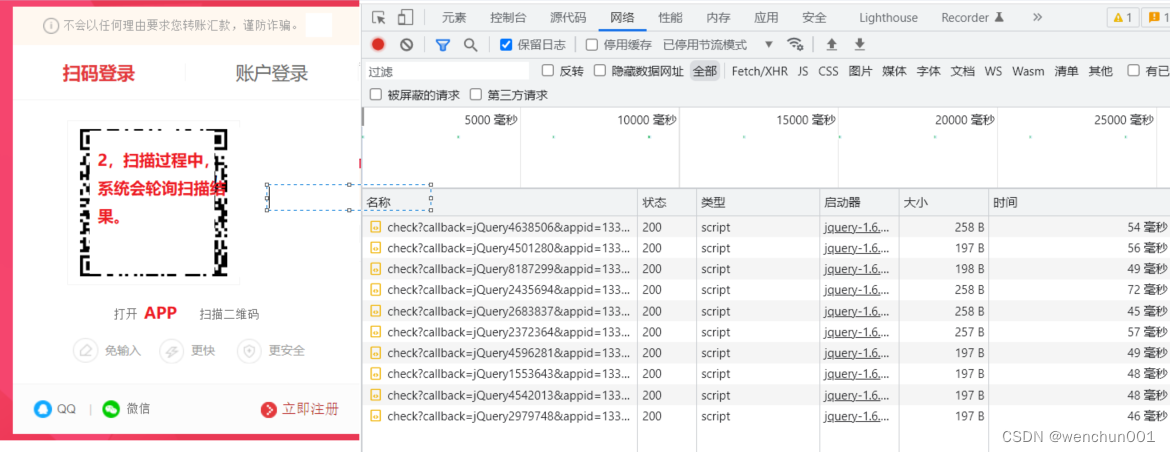Switch to 源代码 tab

click(568, 17)
